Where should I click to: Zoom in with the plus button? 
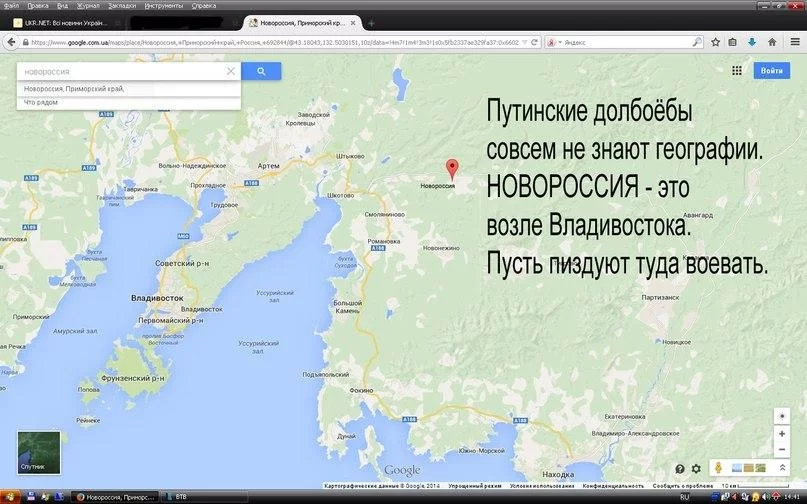click(782, 433)
